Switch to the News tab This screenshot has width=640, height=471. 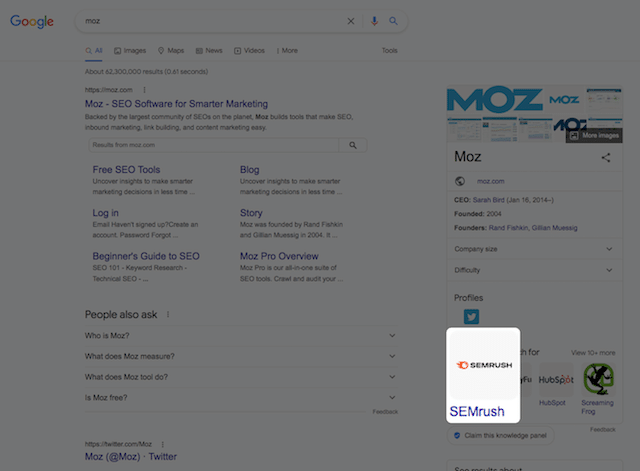coord(209,50)
